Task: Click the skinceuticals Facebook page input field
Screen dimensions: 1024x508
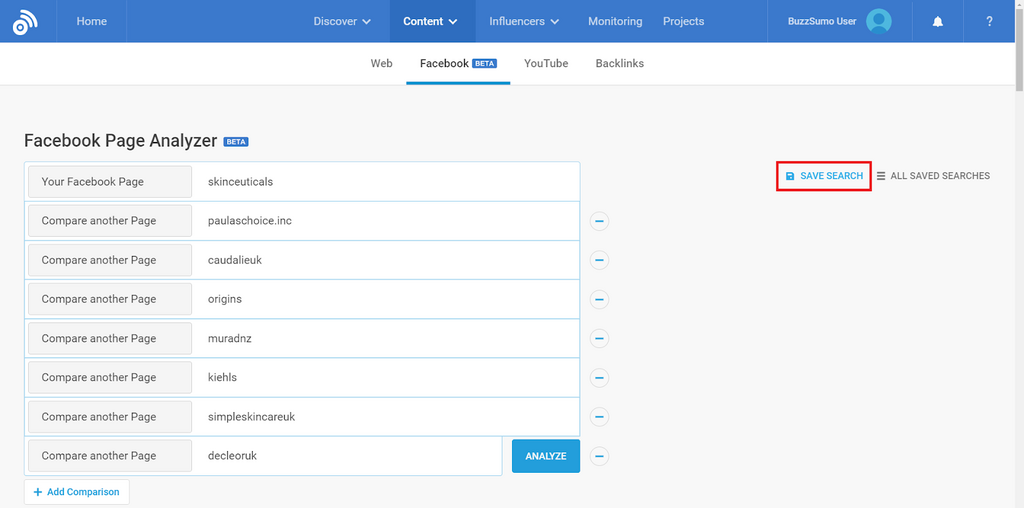Action: 385,182
